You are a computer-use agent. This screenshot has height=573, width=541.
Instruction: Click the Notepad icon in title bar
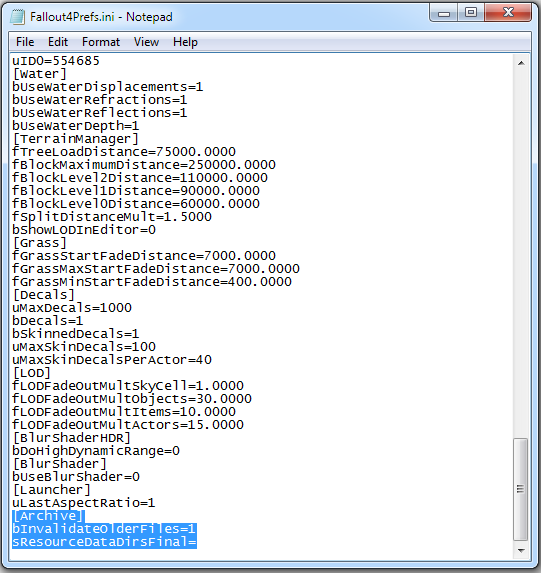pos(17,17)
